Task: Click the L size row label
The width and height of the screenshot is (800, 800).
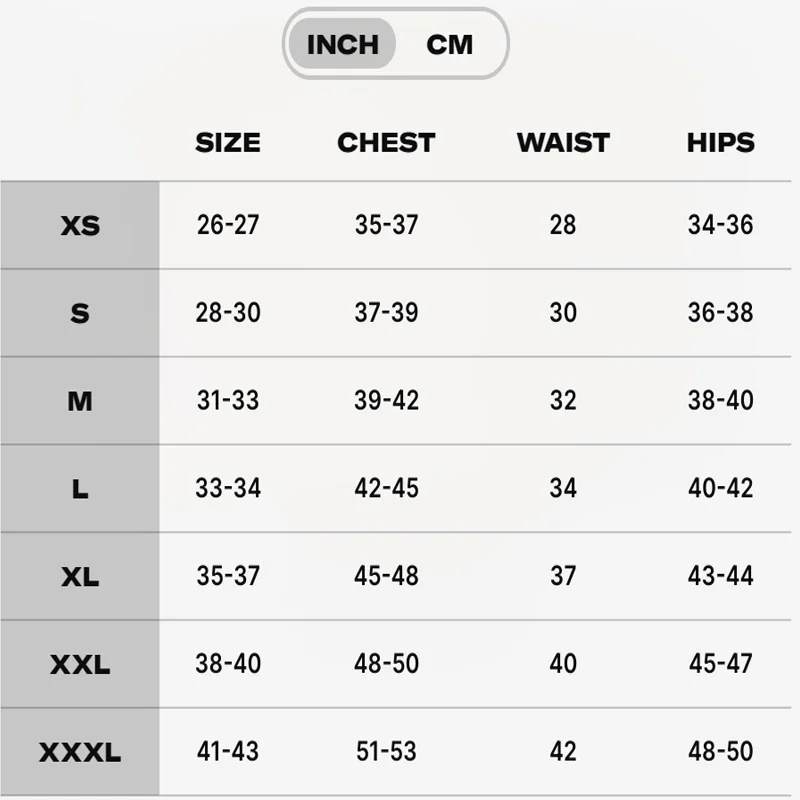Action: [80, 489]
